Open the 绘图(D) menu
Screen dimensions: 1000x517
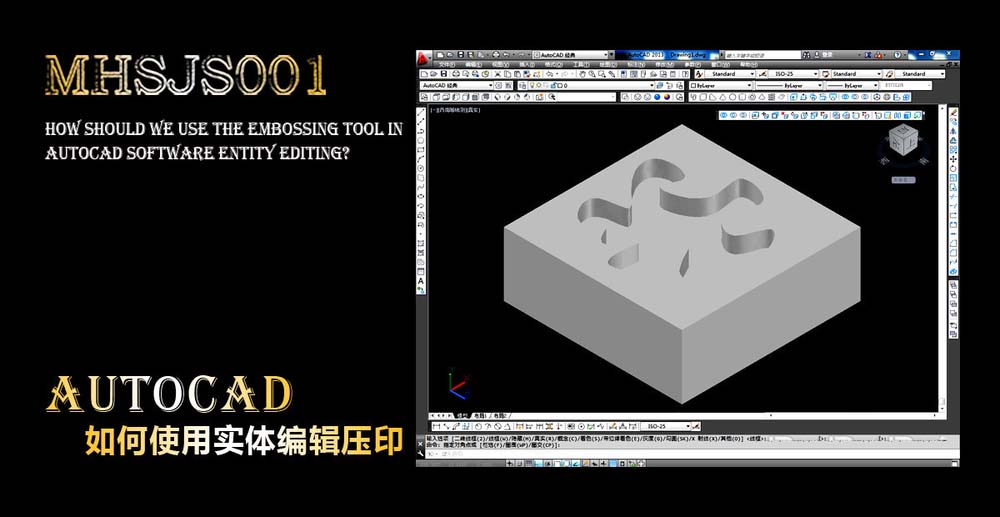607,65
